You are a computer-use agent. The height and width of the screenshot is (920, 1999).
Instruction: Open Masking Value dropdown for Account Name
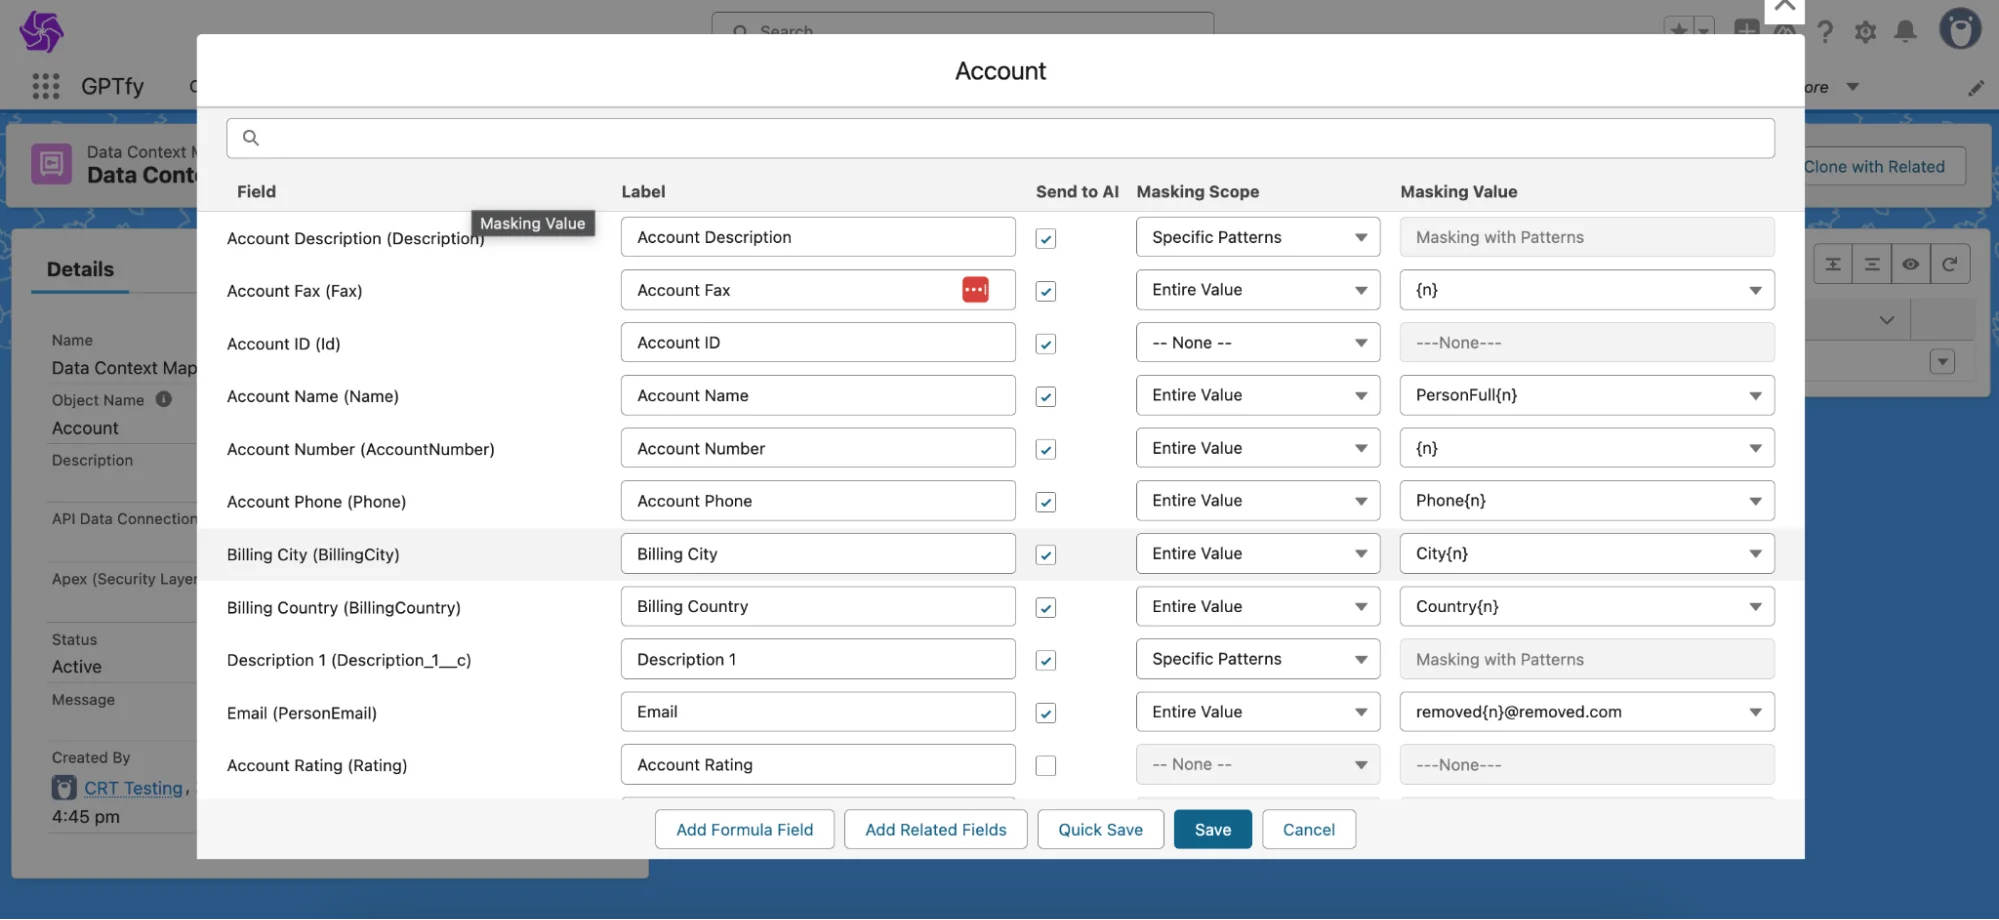[x=1586, y=395]
